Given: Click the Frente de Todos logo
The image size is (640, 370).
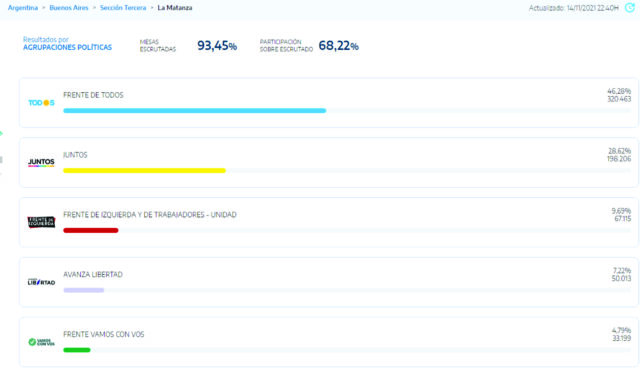Looking at the screenshot, I should click(x=41, y=103).
